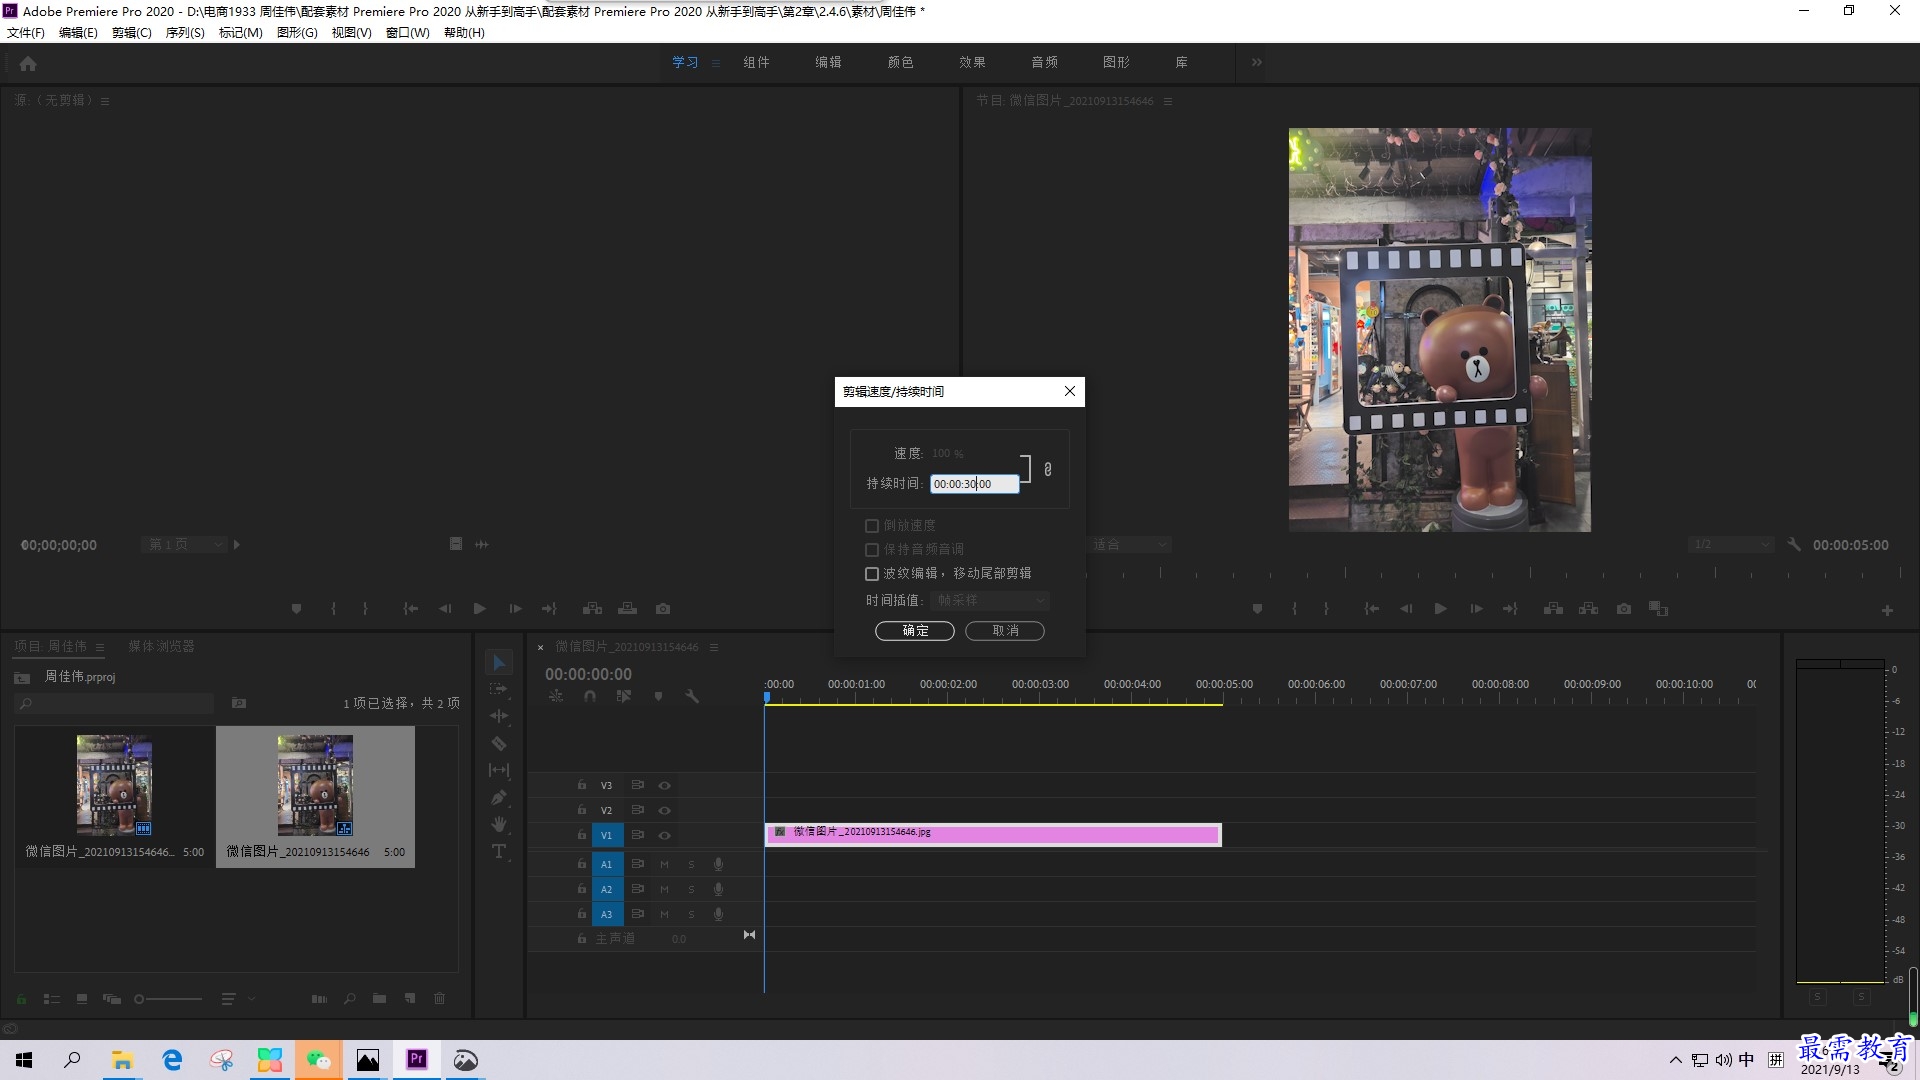This screenshot has width=1920, height=1080.
Task: Close the 剪辑速度/持续时间 dialog
Action: click(x=1070, y=391)
